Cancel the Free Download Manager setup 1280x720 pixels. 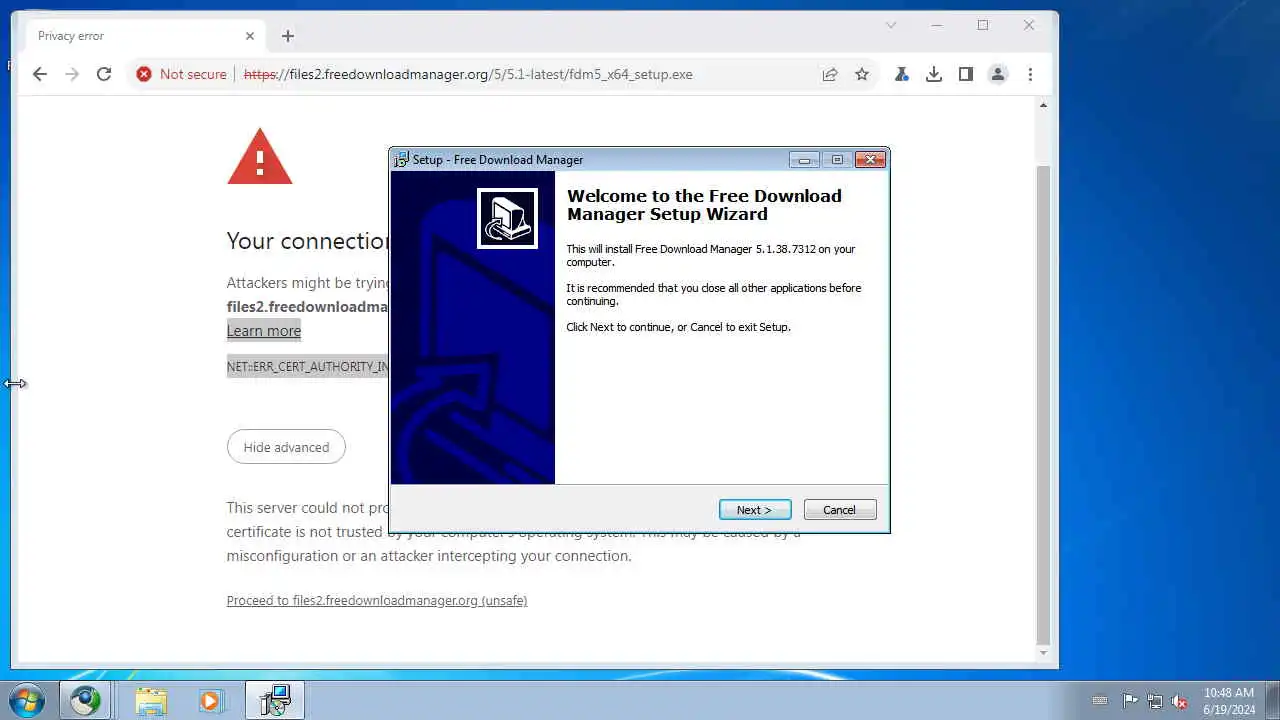pyautogui.click(x=840, y=510)
